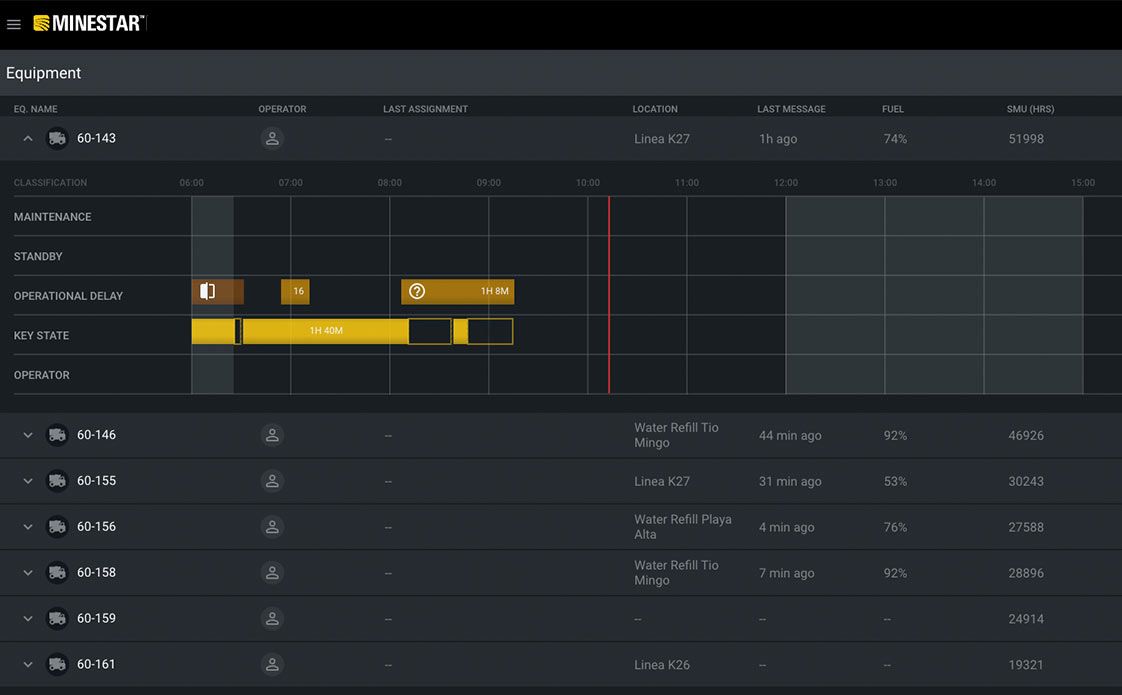Viewport: 1122px width, 695px height.
Task: Click the question mark delay icon
Action: click(x=418, y=291)
